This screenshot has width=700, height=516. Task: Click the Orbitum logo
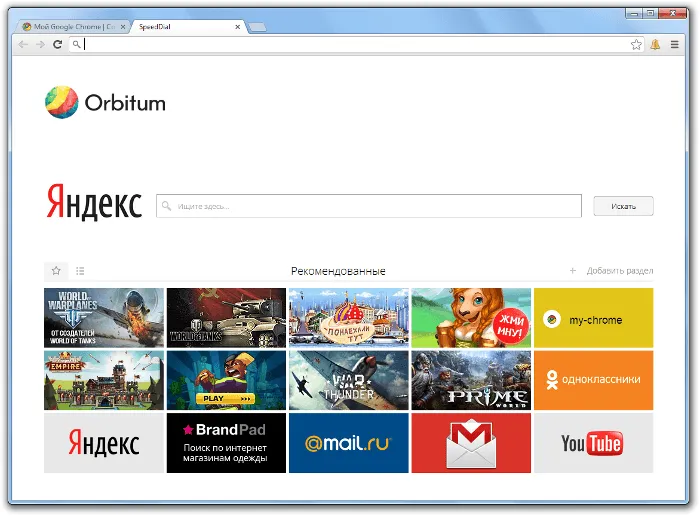tap(105, 103)
